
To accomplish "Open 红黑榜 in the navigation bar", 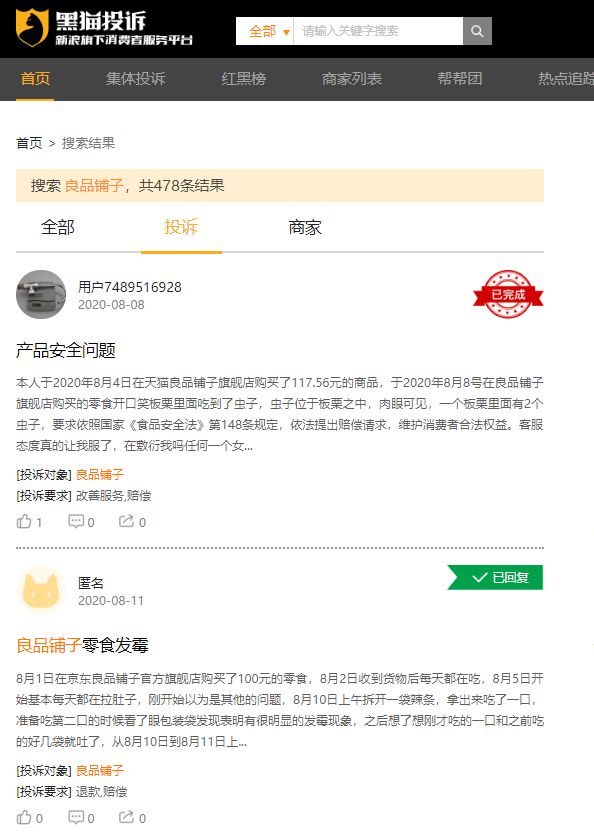I will click(244, 79).
